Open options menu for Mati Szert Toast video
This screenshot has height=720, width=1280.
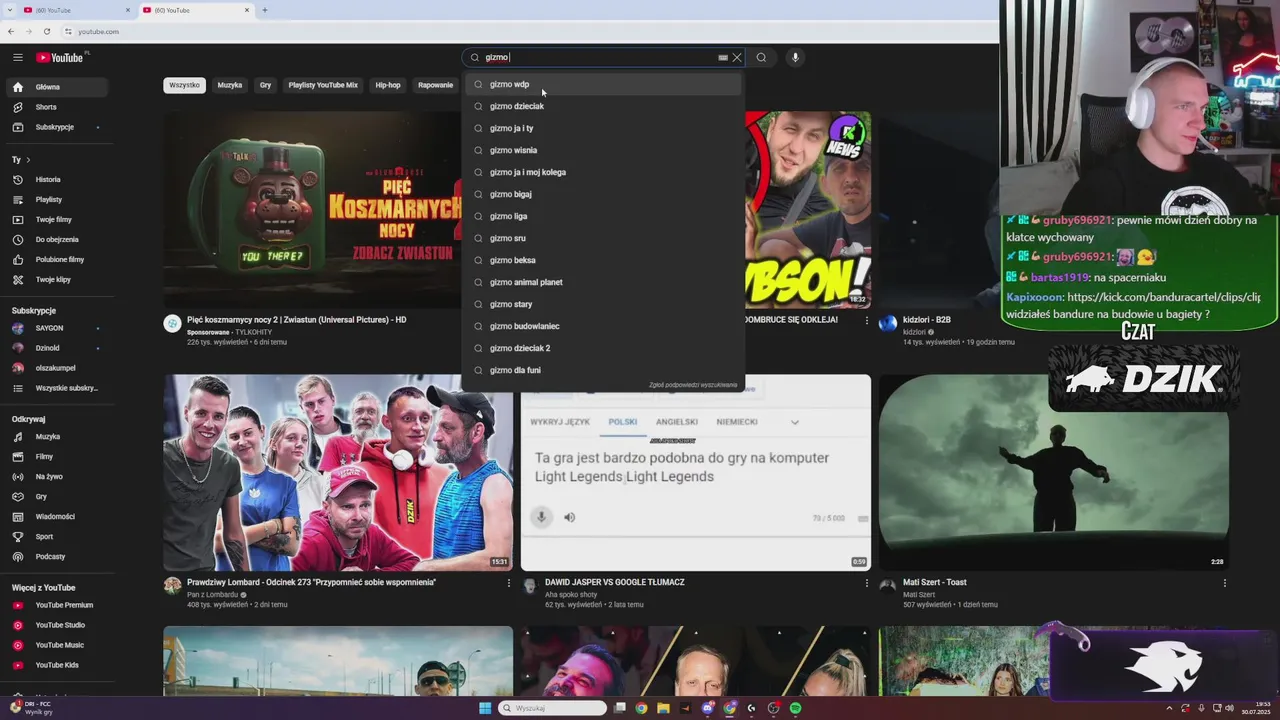tap(1224, 583)
